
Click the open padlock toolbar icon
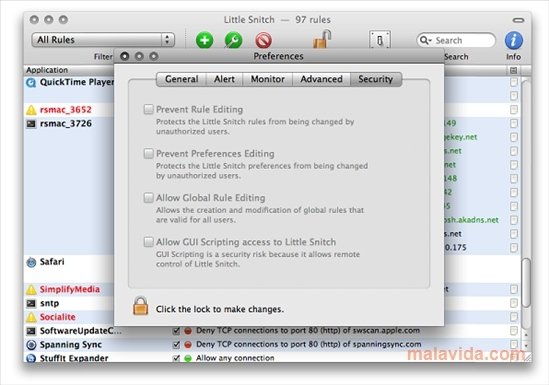click(322, 38)
